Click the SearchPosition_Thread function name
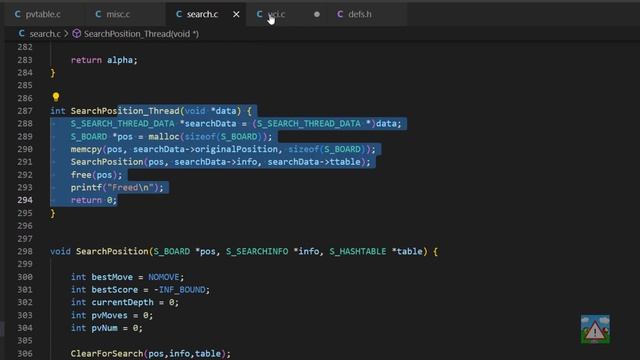 (x=125, y=111)
